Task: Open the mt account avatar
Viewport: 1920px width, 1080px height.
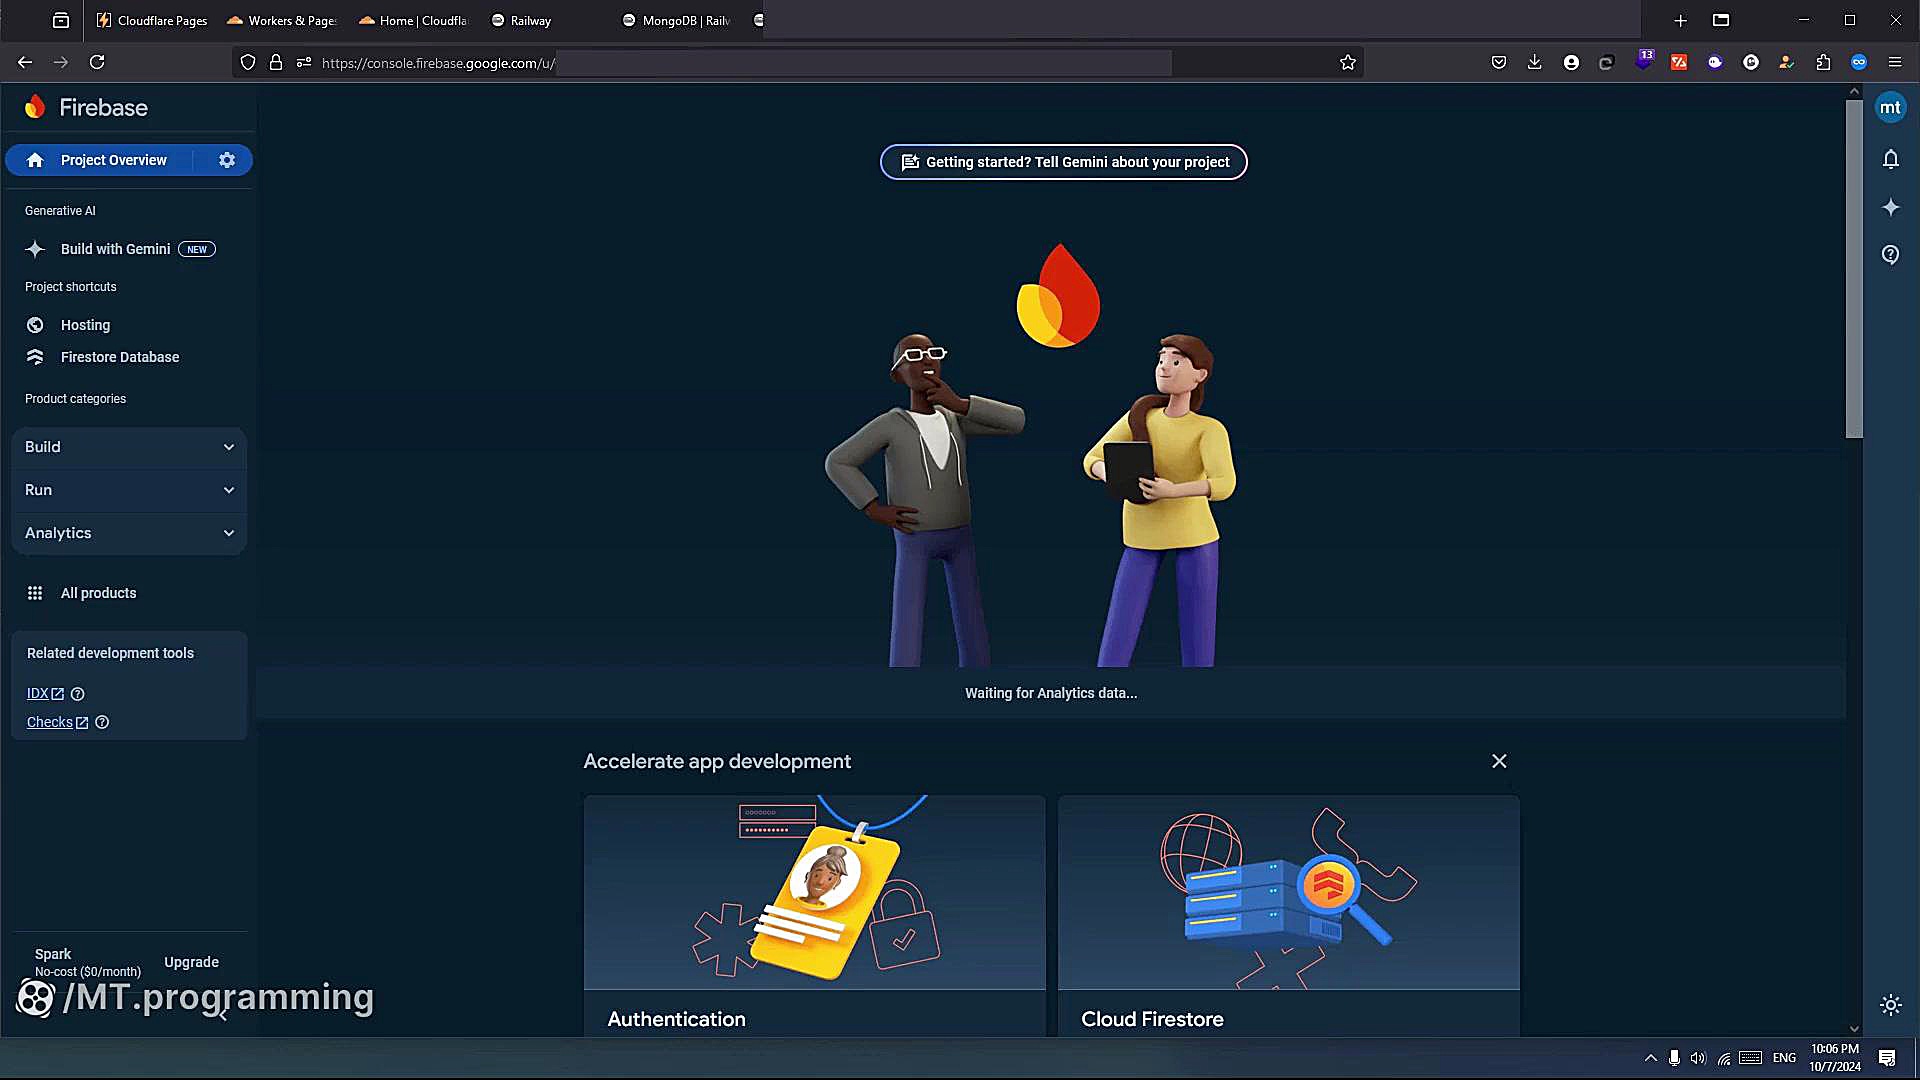Action: coord(1890,108)
